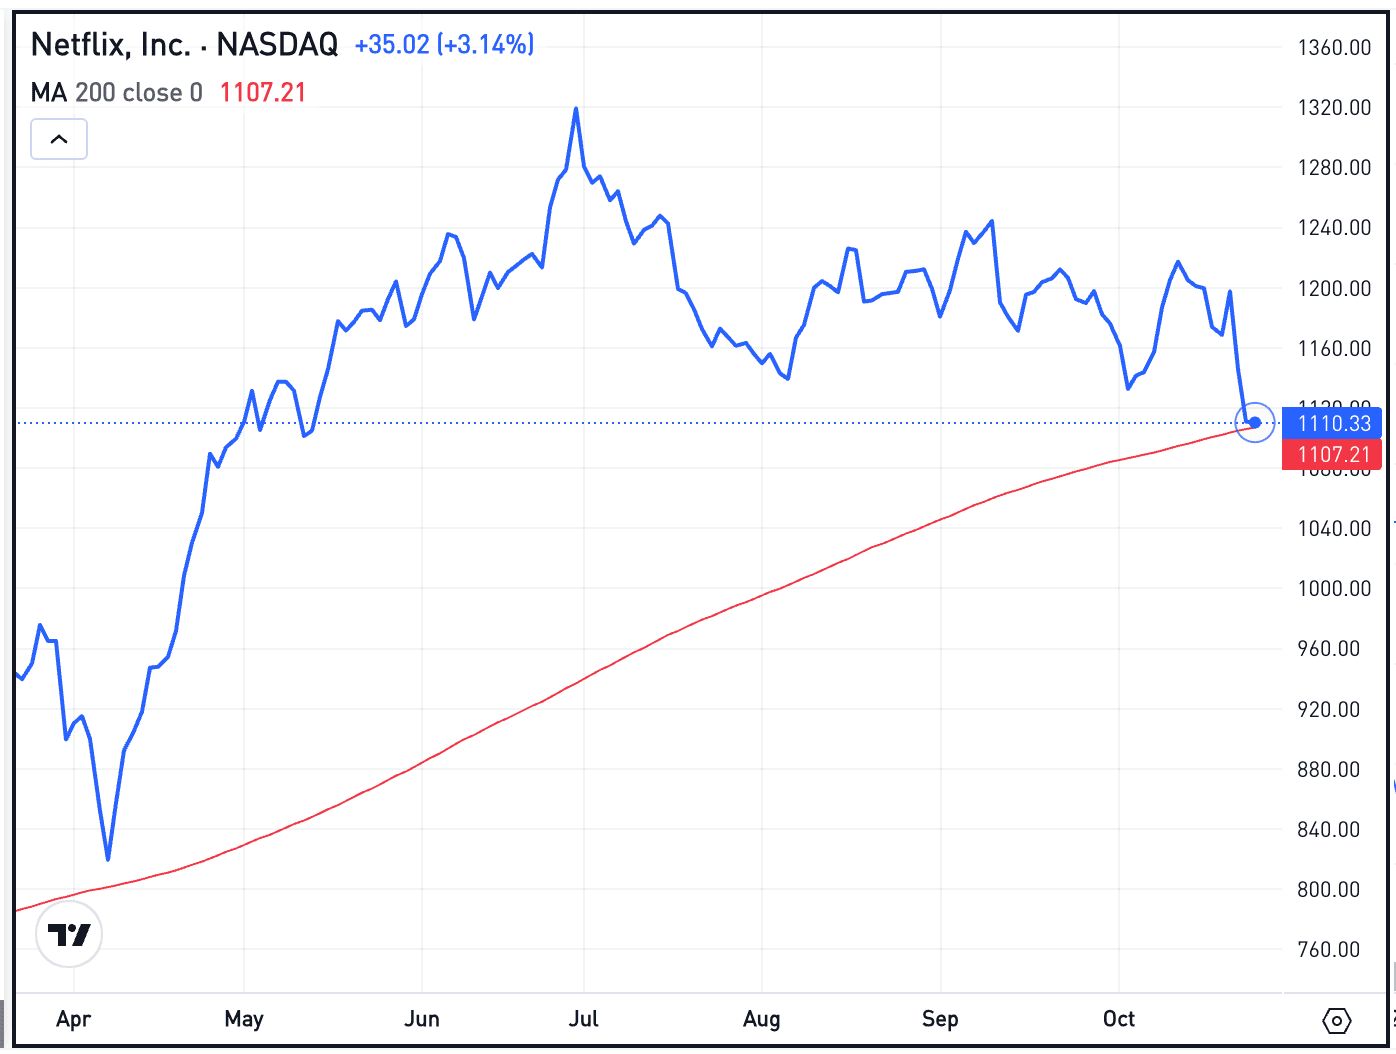Click the red 1107.21 moving average label
This screenshot has width=1396, height=1054.
[x=1332, y=455]
